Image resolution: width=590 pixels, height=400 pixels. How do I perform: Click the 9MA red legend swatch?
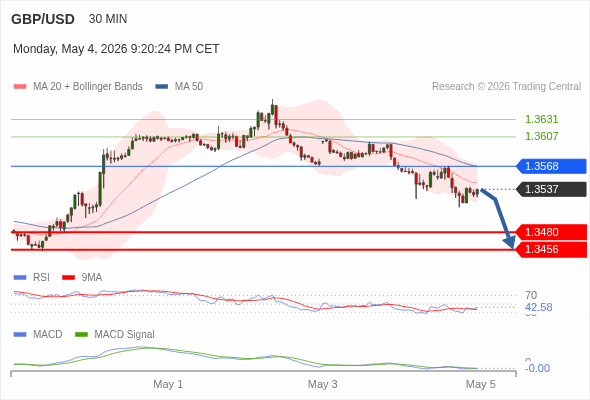click(68, 278)
